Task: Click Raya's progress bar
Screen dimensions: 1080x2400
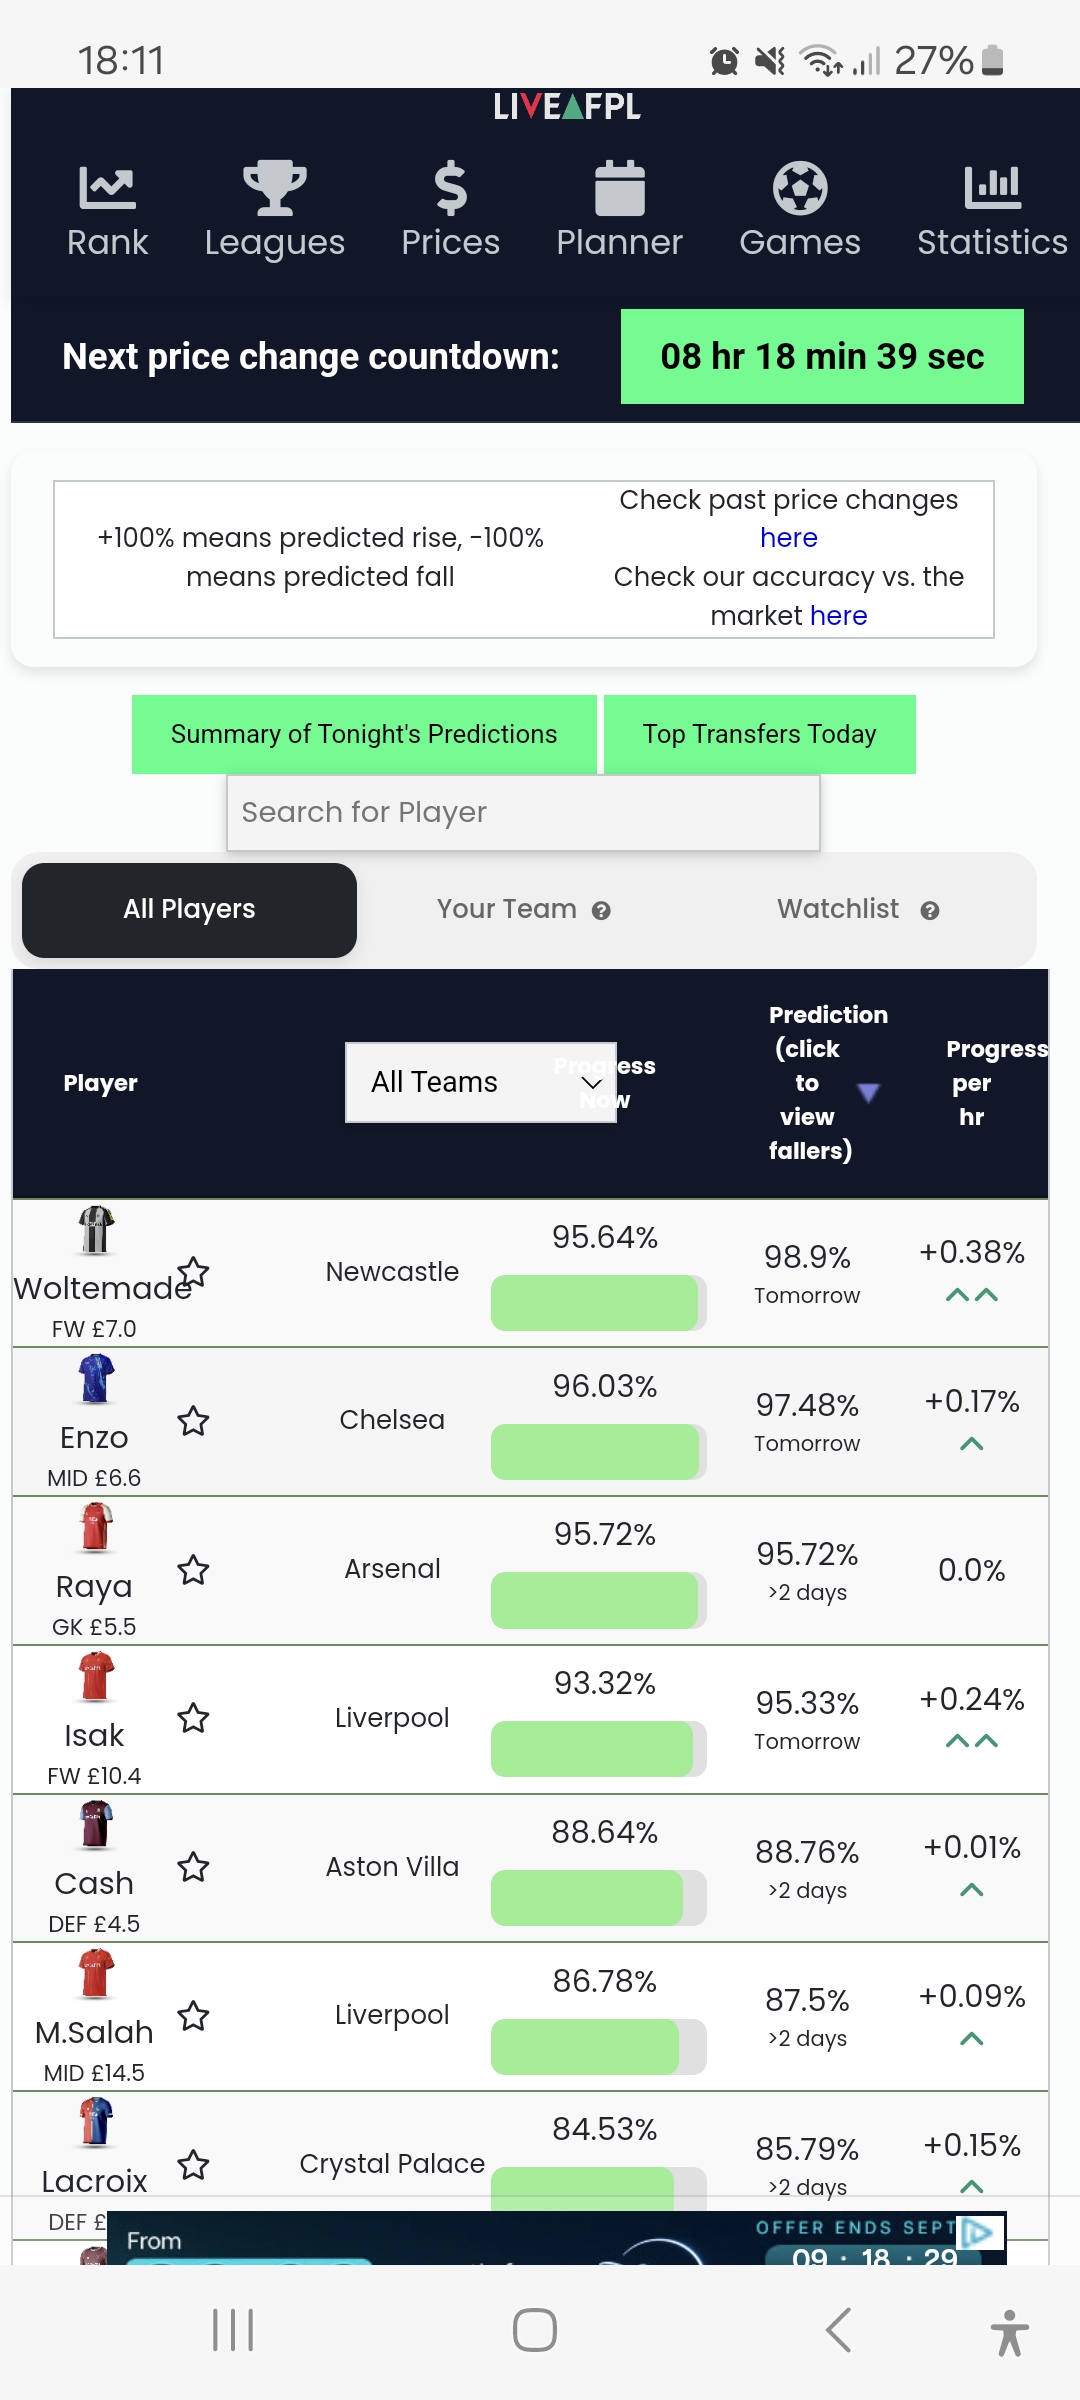Action: coord(598,1600)
